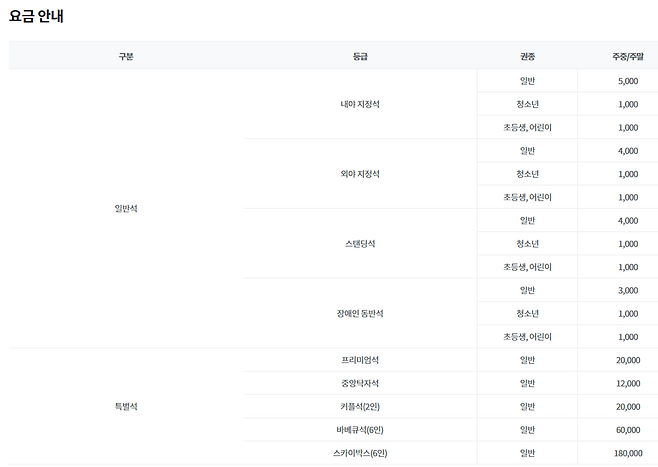
Task: Select the 일반석 category cell
Action: pos(126,209)
